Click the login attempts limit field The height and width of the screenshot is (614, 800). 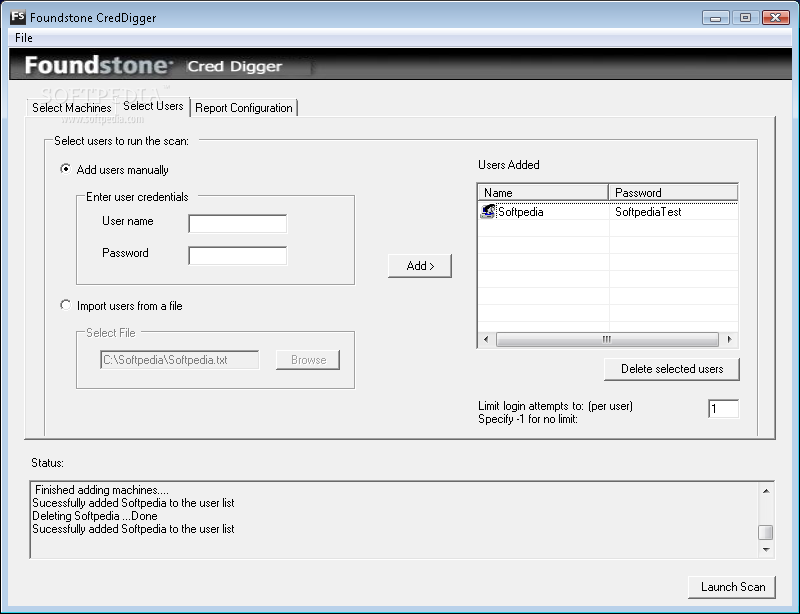coord(723,409)
